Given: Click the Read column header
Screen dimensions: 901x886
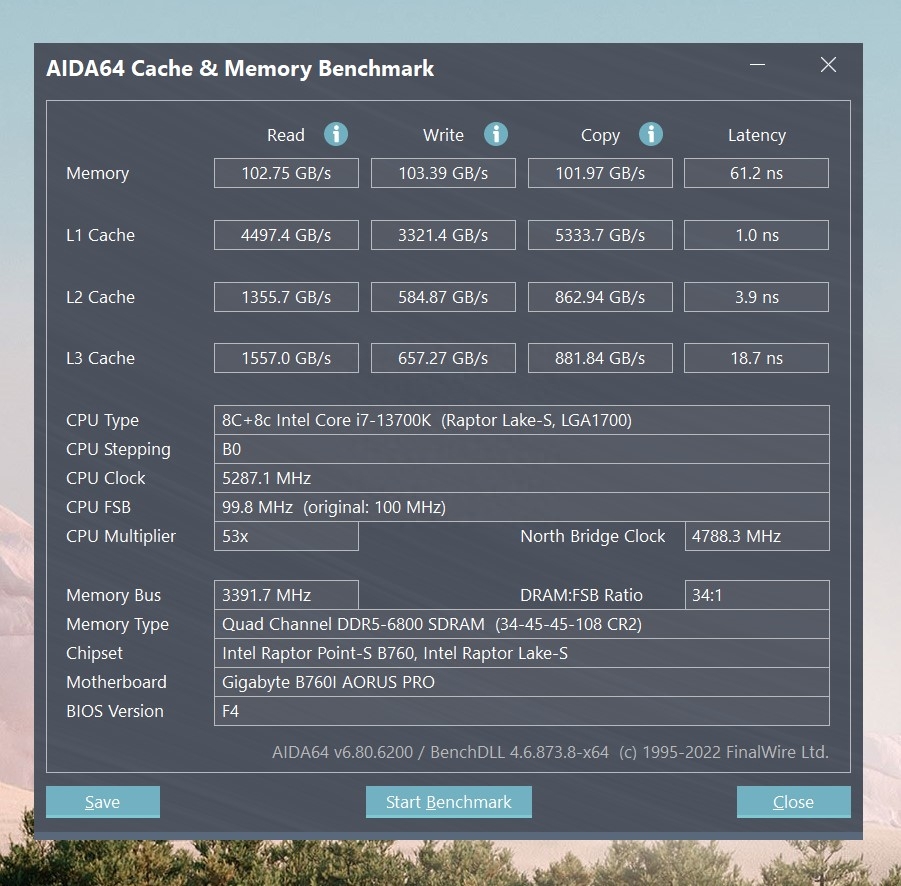Looking at the screenshot, I should pos(286,135).
